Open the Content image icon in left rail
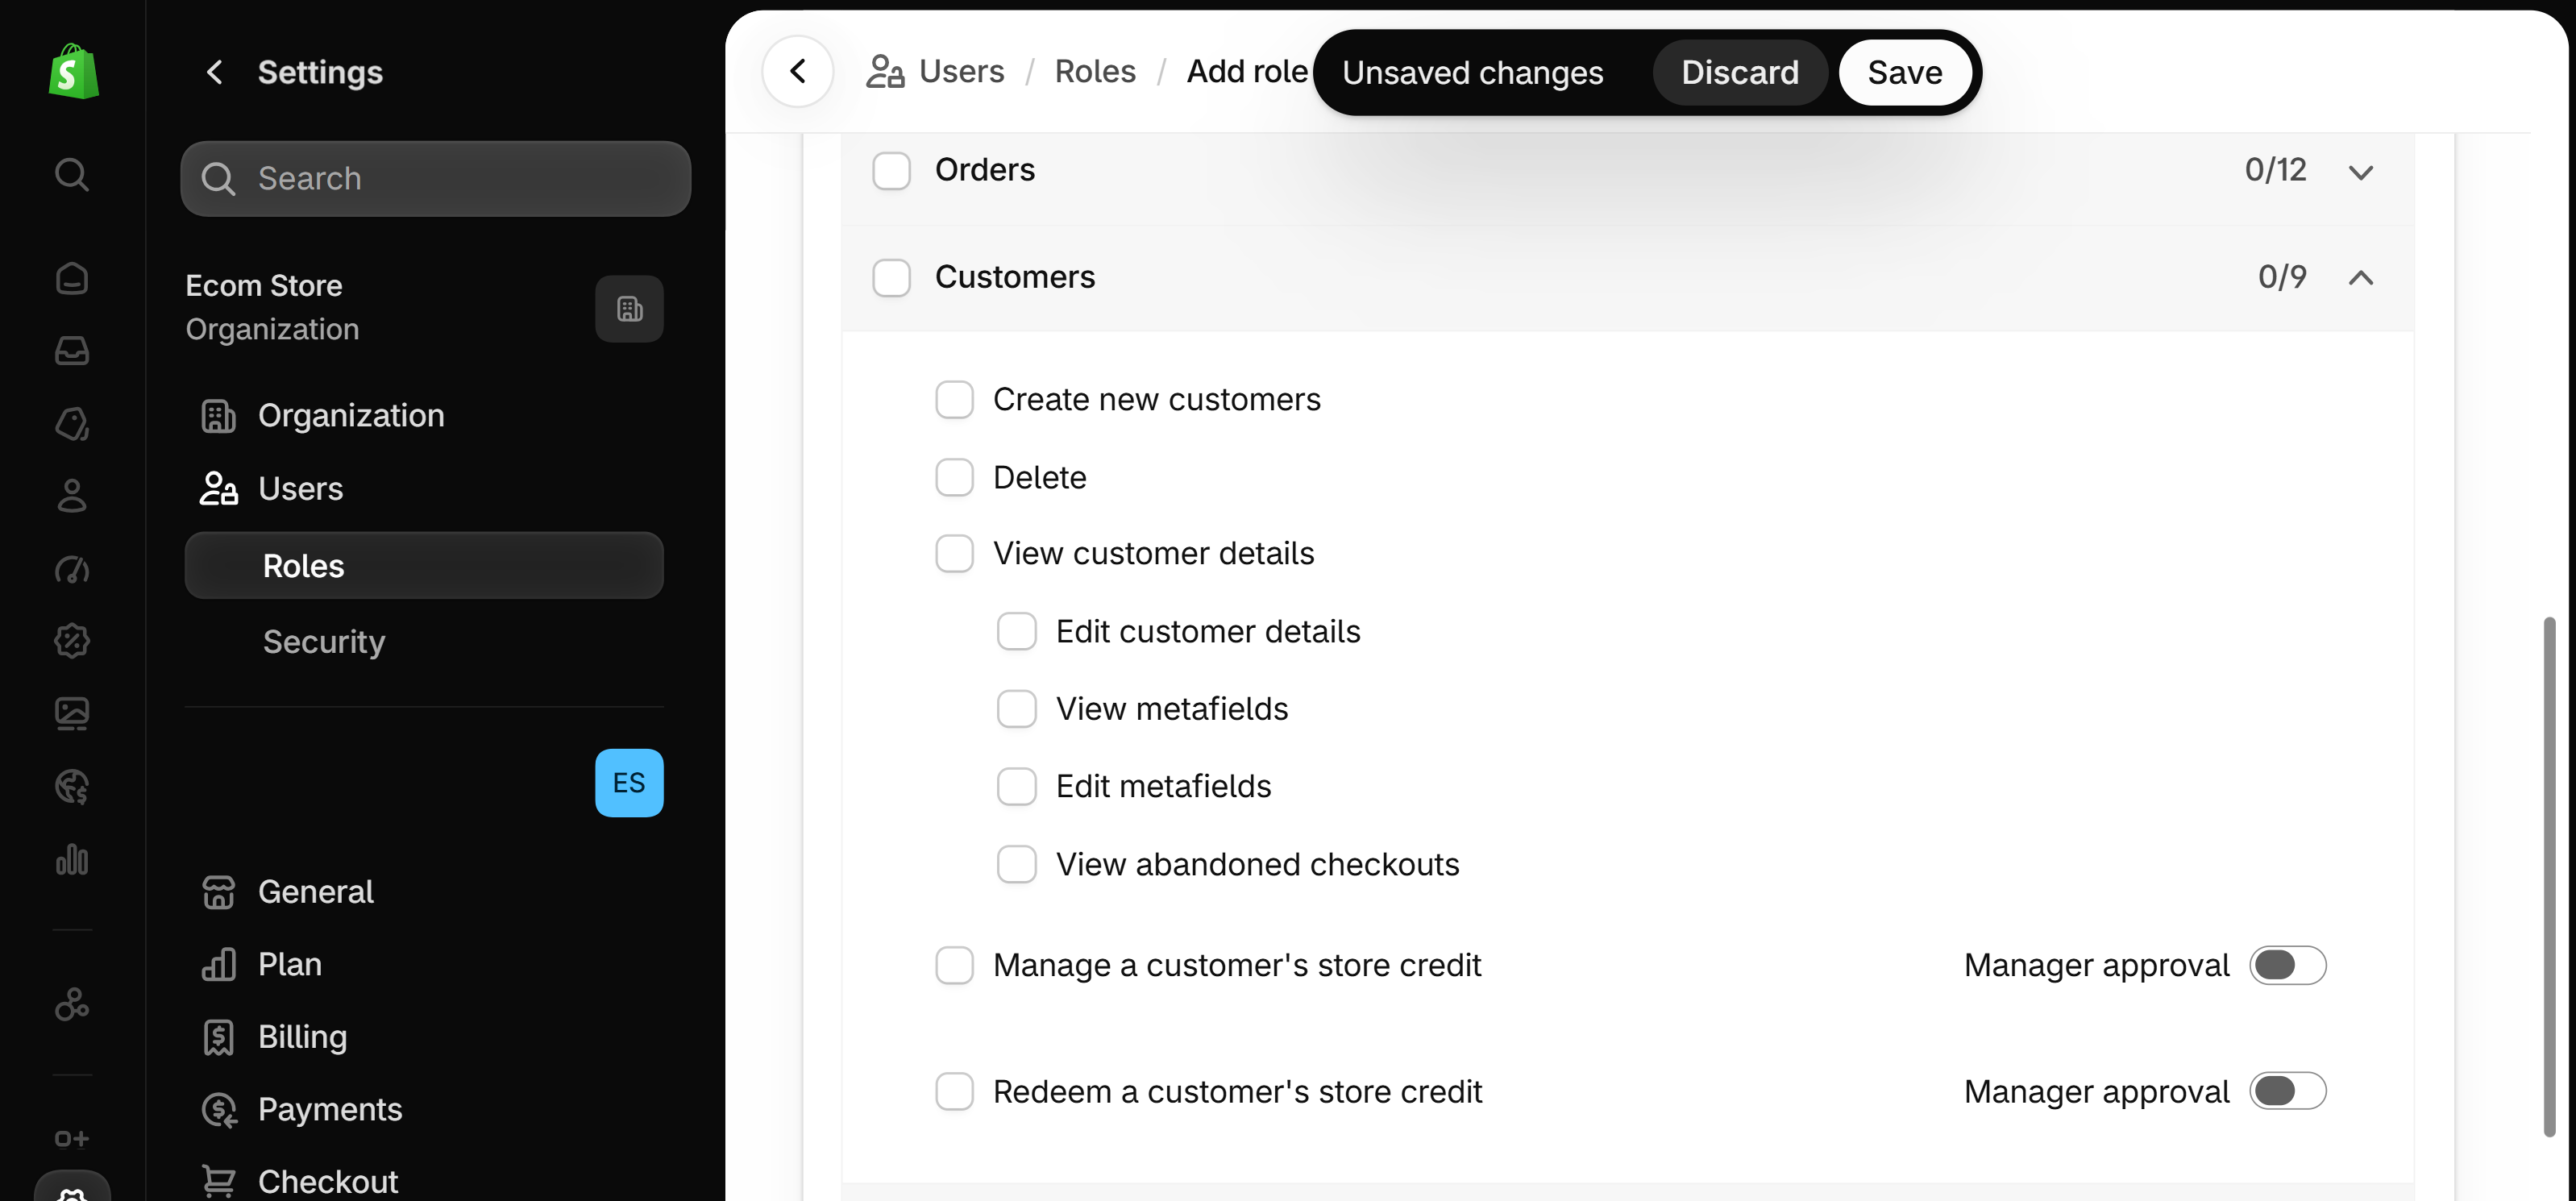The image size is (2576, 1201). coord(72,714)
